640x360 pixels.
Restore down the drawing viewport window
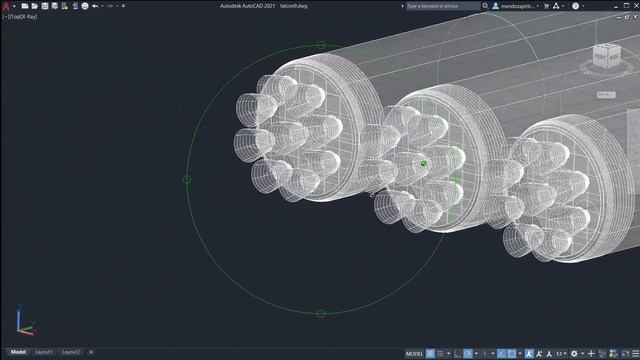[x=627, y=17]
